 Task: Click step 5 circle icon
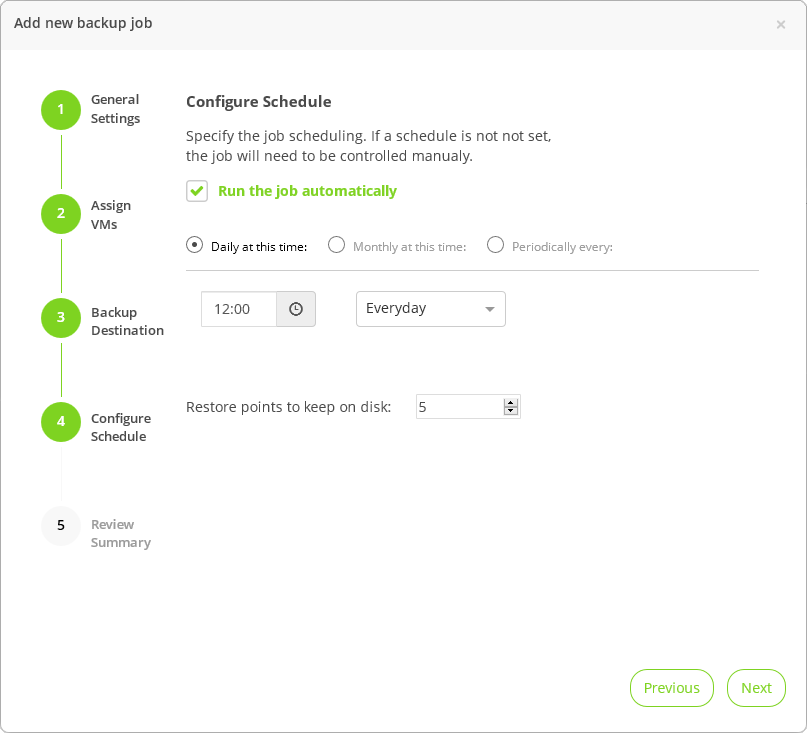click(x=61, y=526)
